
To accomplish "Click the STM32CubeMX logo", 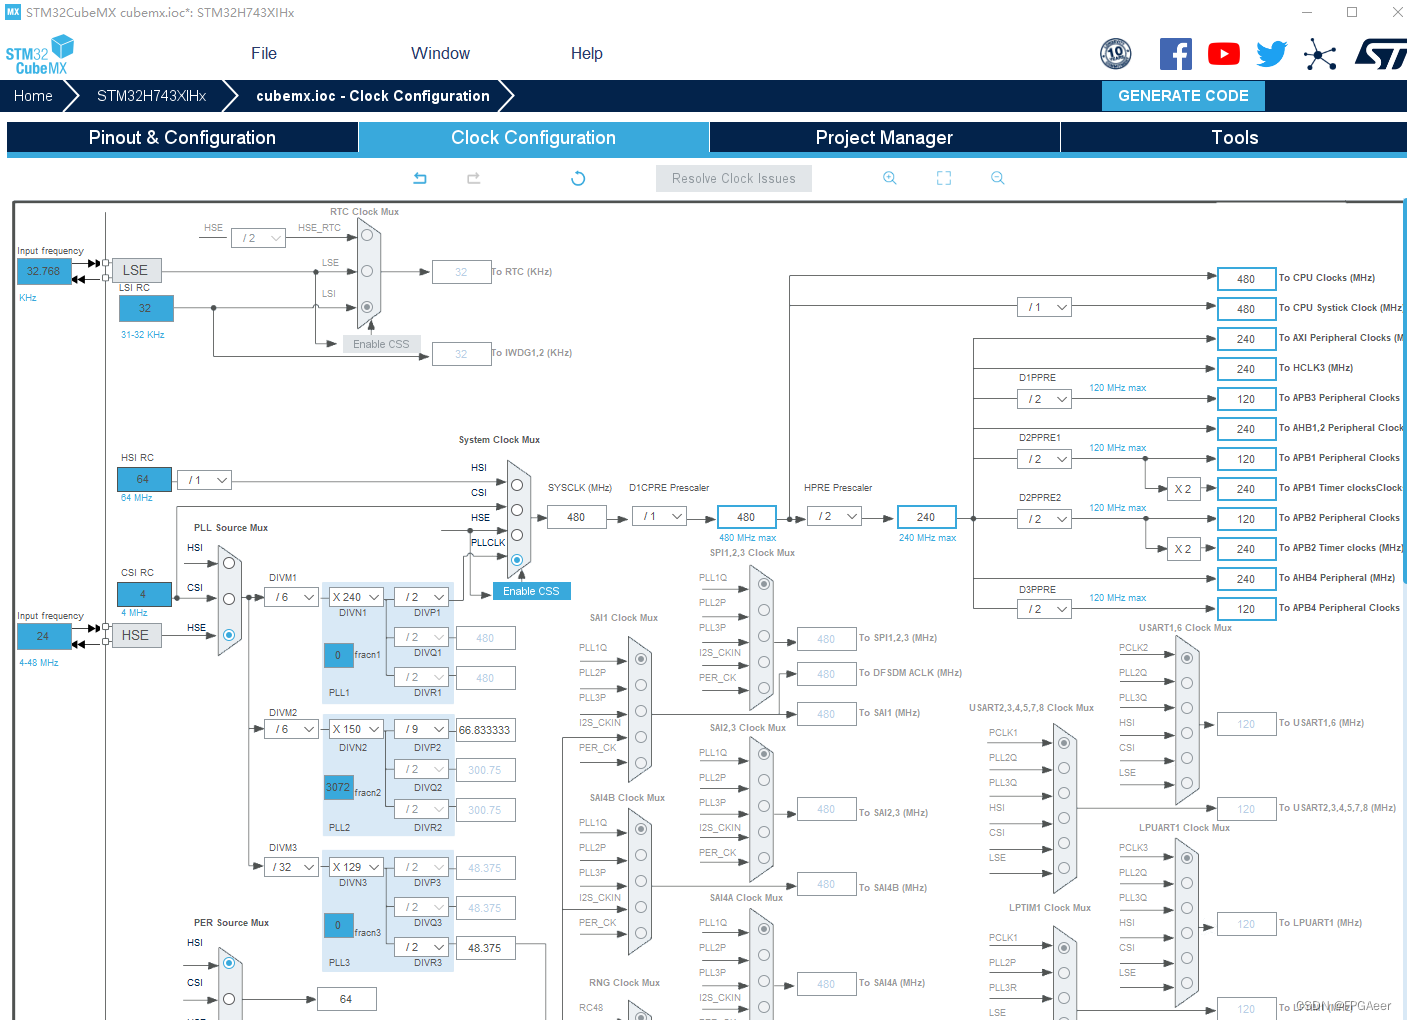I will coord(40,55).
